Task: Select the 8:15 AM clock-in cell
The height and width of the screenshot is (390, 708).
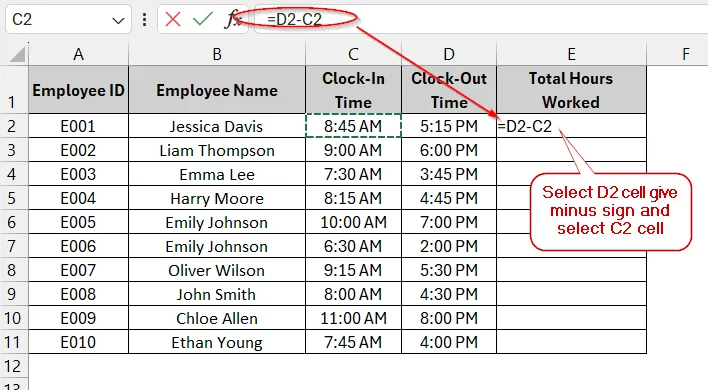Action: (x=354, y=198)
